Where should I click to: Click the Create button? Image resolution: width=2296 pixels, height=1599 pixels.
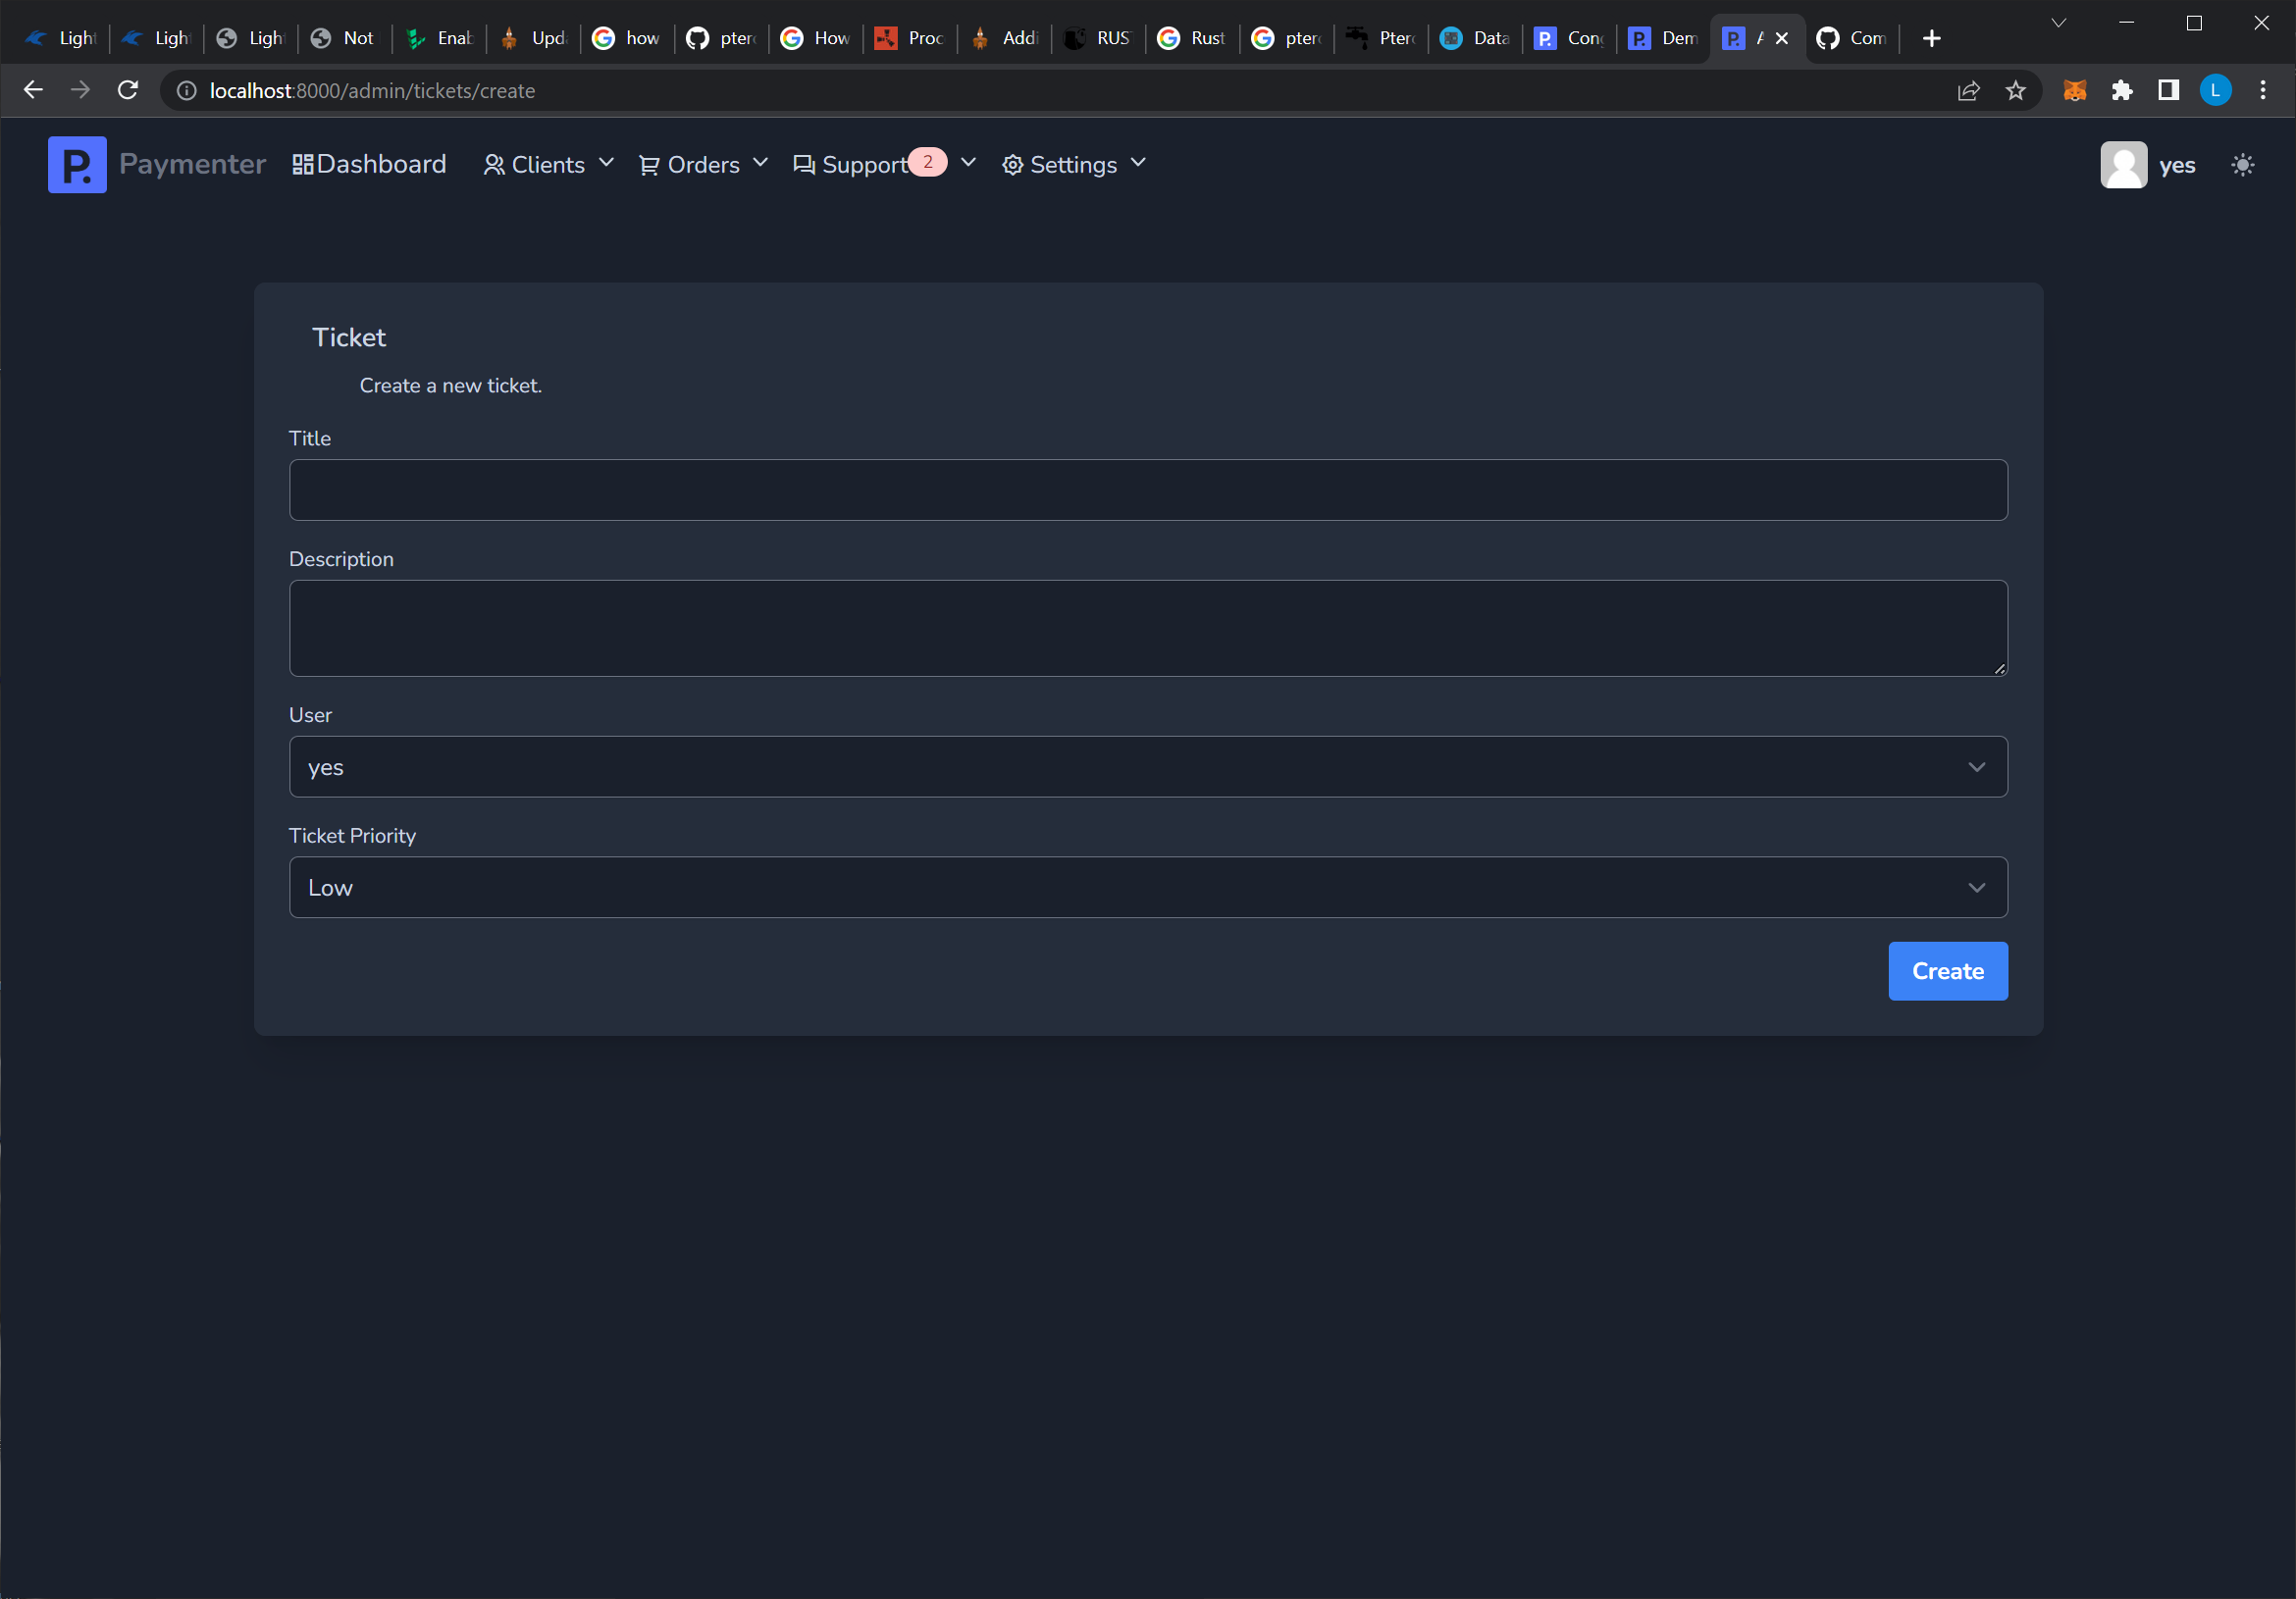(1946, 970)
